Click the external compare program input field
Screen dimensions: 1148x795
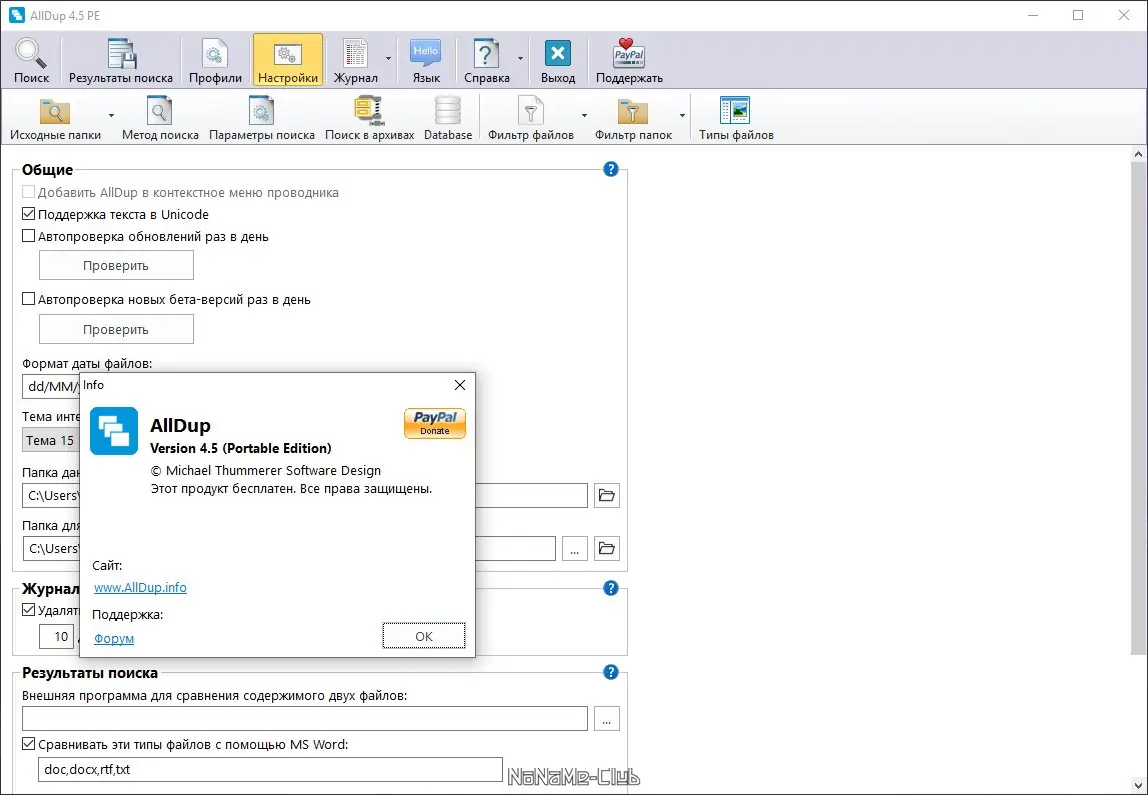point(305,719)
